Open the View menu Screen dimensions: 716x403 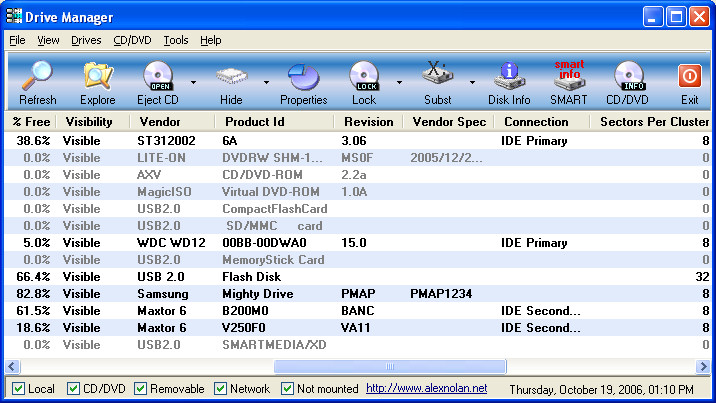coord(48,40)
